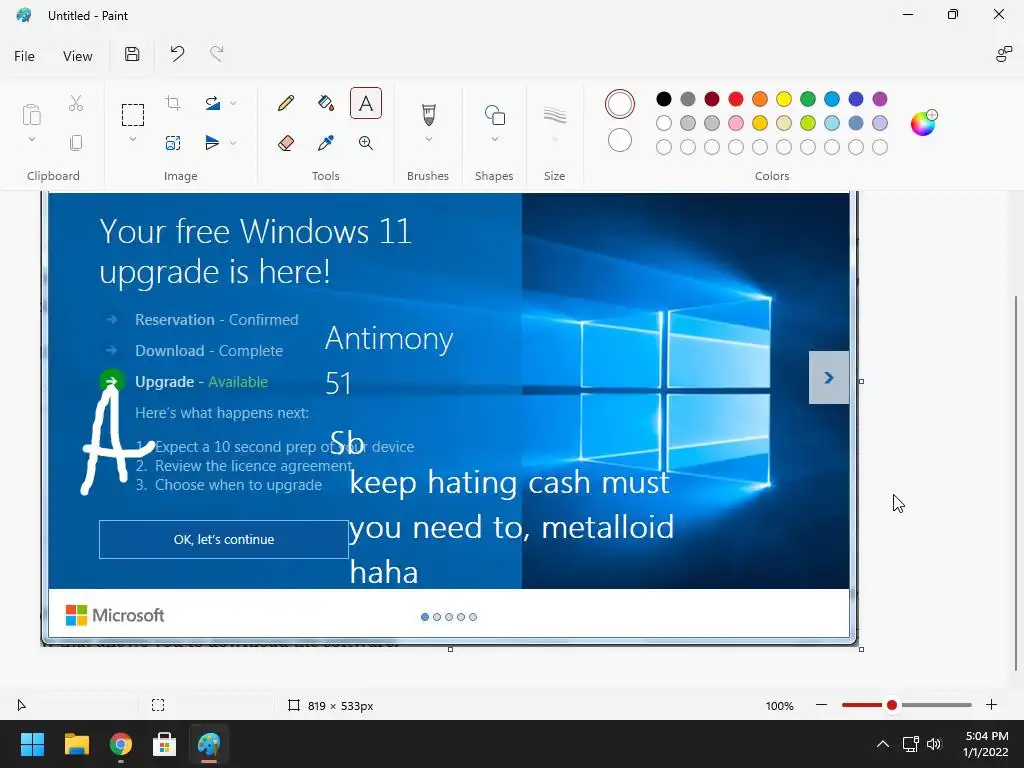Click the Brushes tool icon
This screenshot has width=1024, height=768.
(428, 115)
